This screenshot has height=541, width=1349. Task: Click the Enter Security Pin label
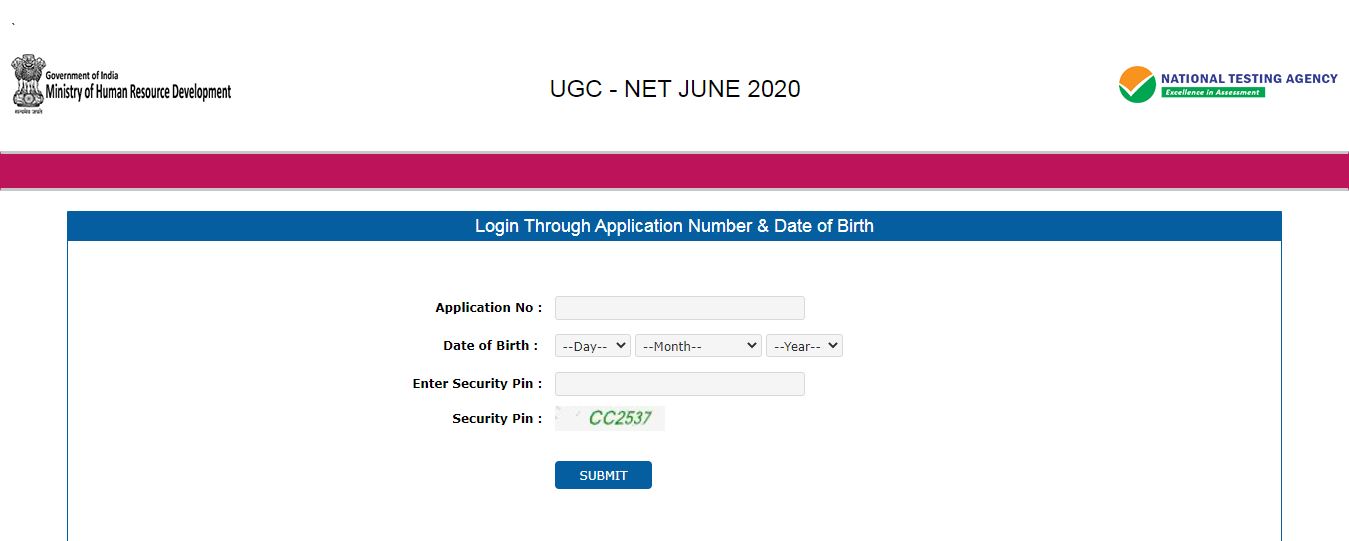(477, 384)
